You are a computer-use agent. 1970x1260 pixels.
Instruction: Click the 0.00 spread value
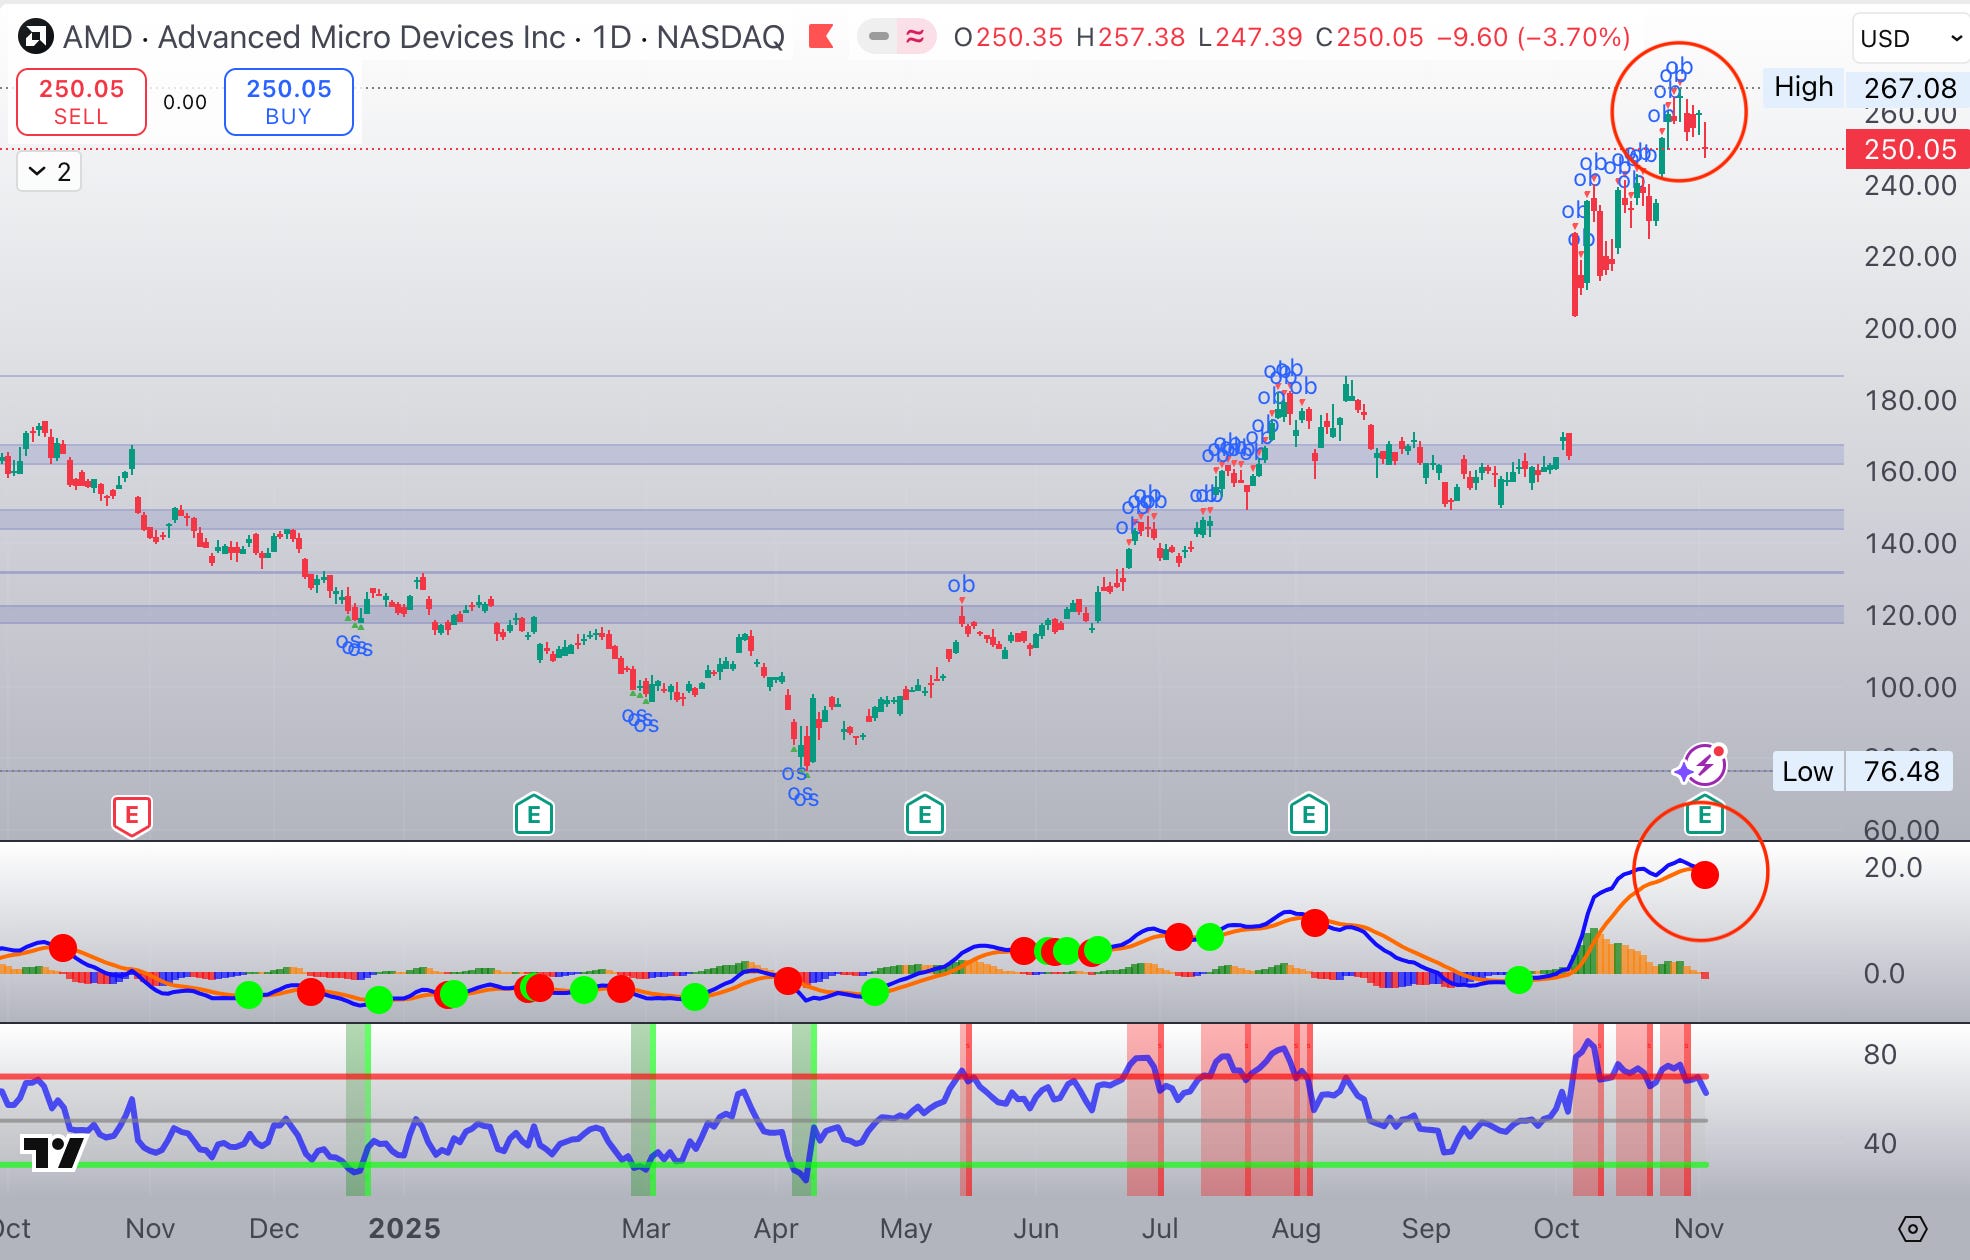(x=185, y=102)
